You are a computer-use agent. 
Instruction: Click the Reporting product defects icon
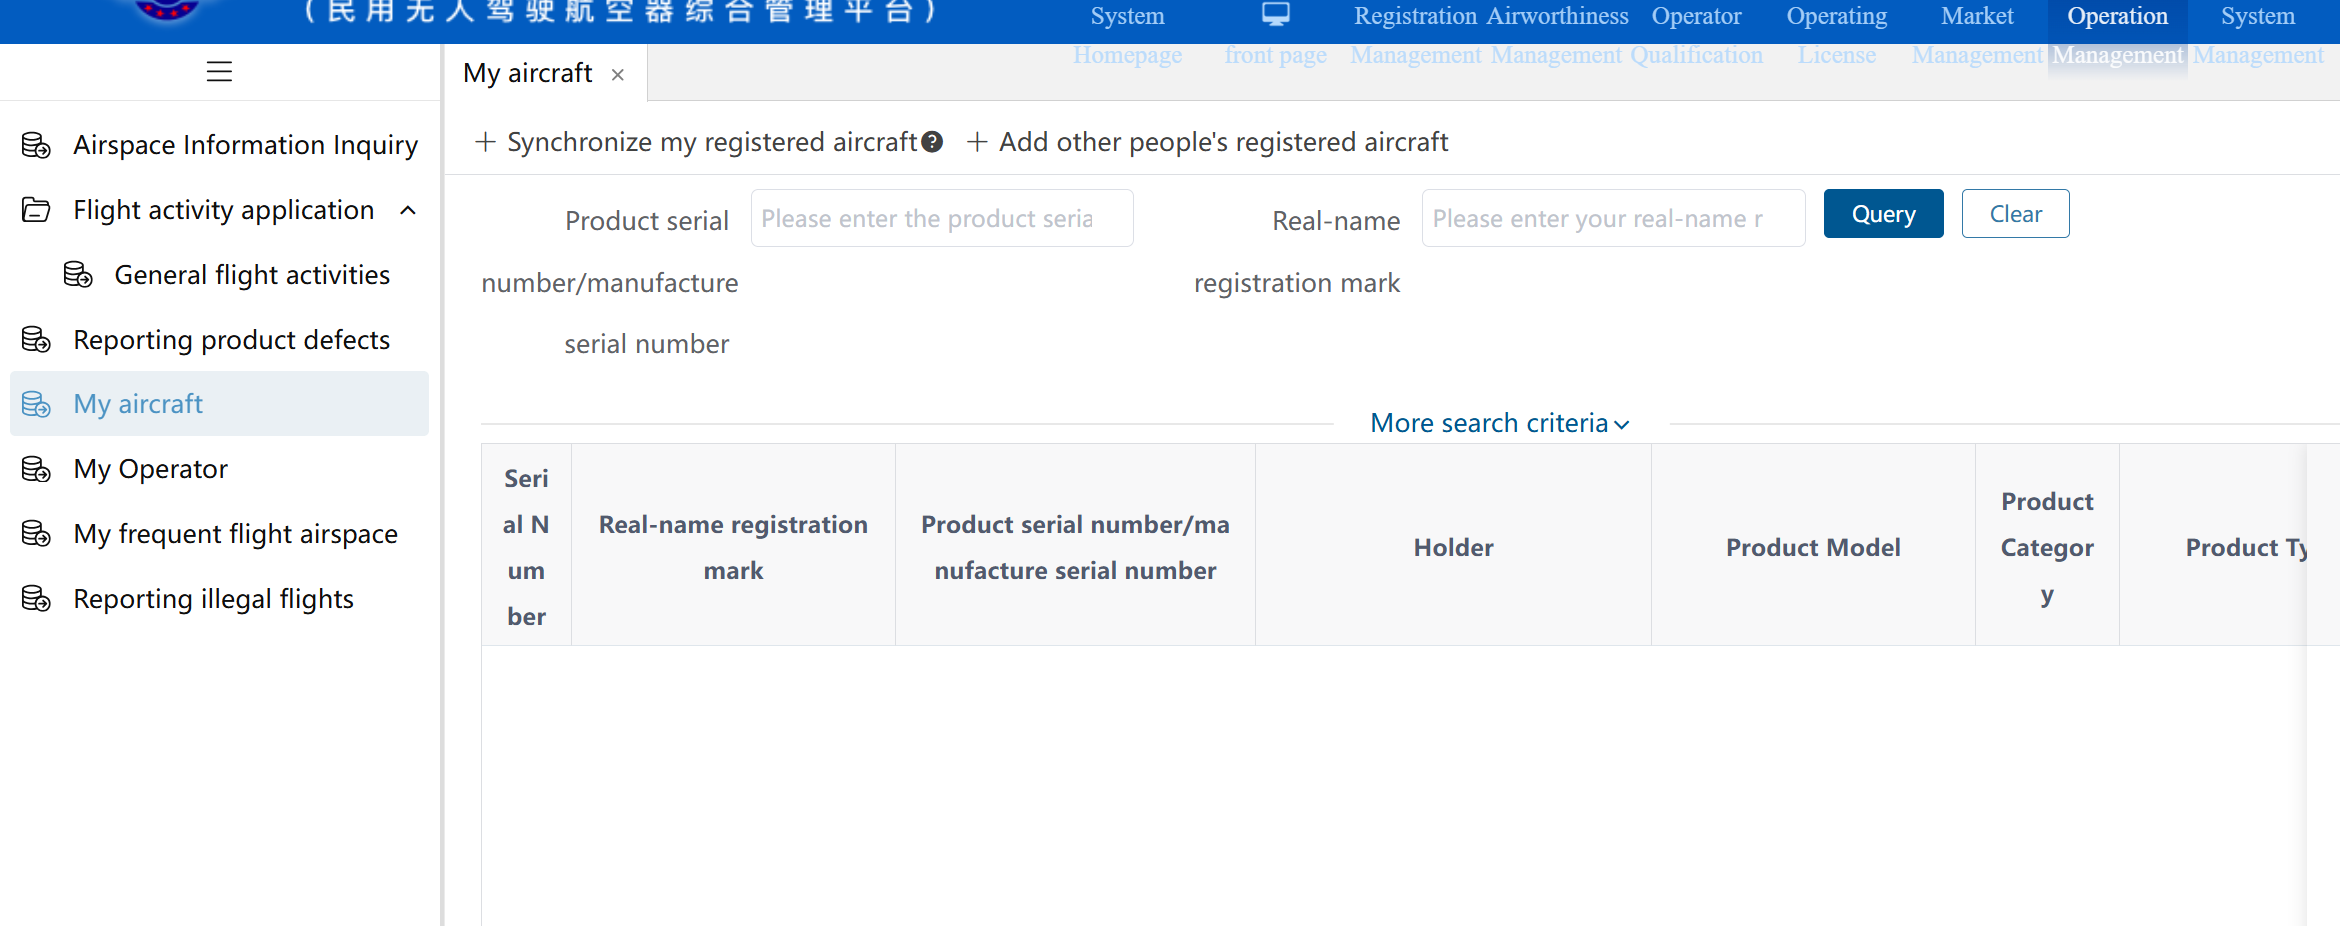(x=36, y=340)
